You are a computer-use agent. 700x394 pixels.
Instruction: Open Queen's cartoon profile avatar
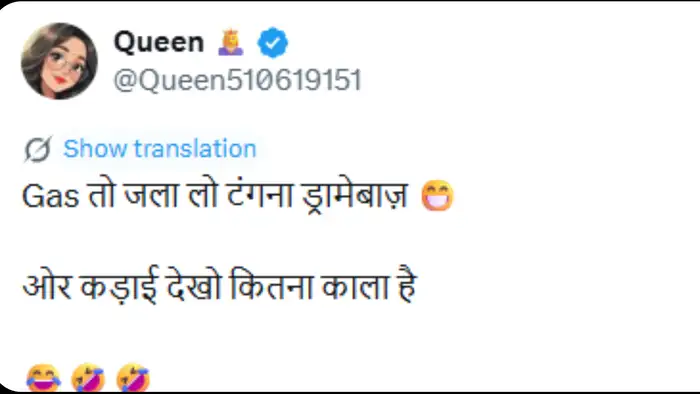point(59,61)
